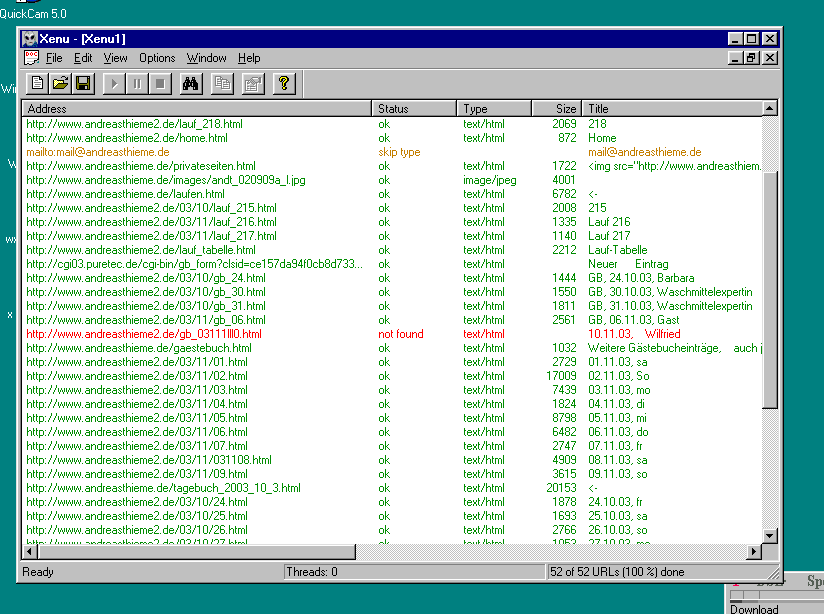Click the horizontal scrollbar thumb
Image resolution: width=824 pixels, height=614 pixels.
[197, 551]
